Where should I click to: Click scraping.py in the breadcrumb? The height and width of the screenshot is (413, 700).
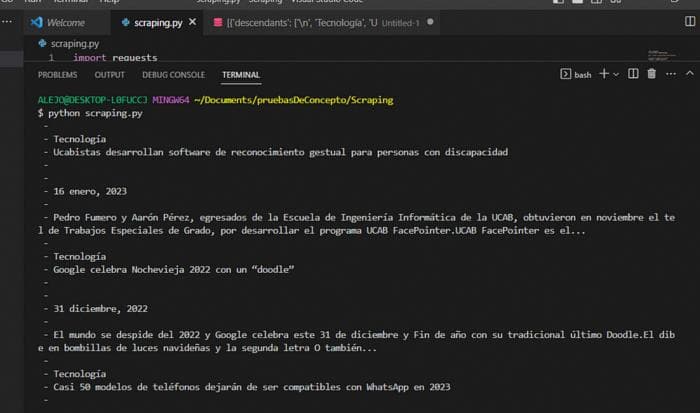(x=75, y=44)
